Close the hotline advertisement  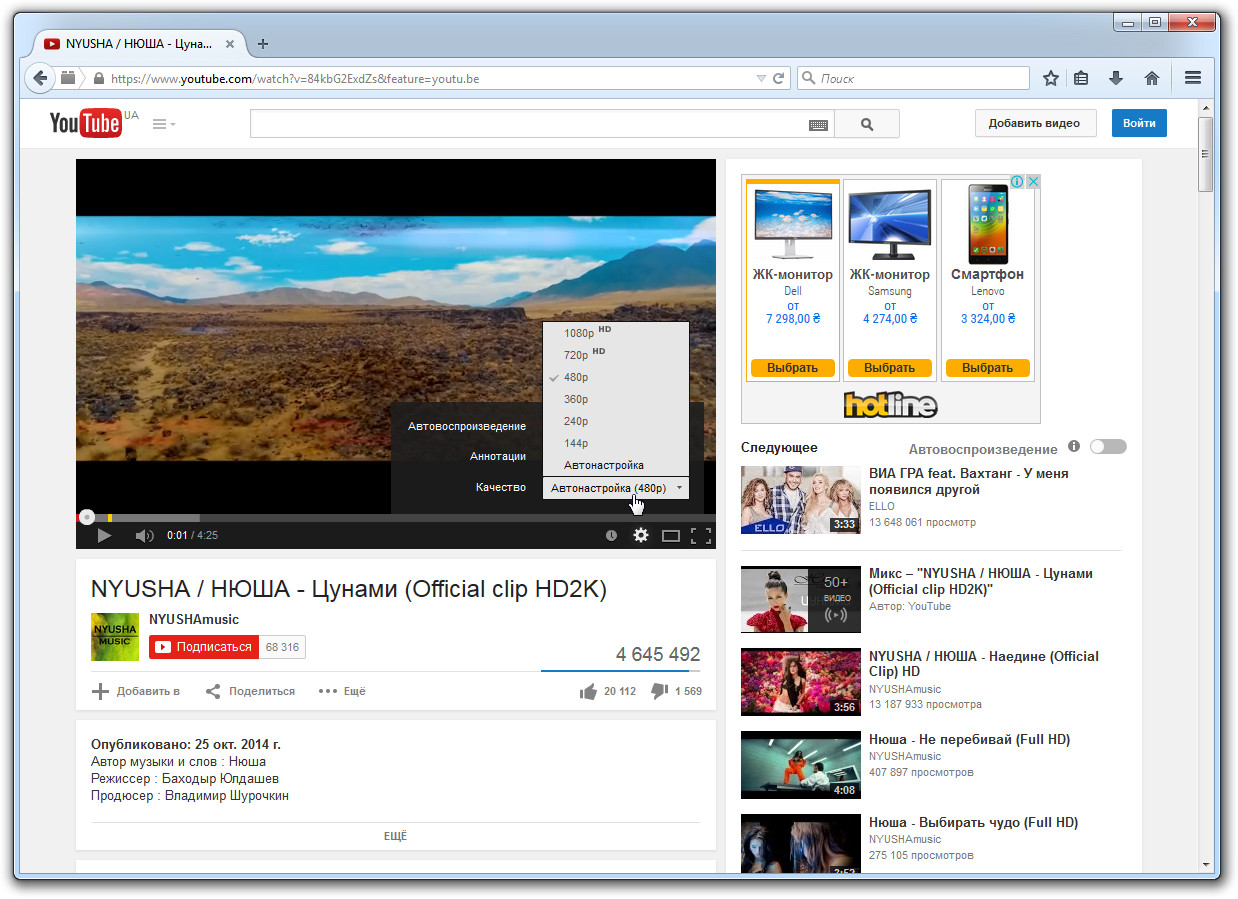1033,182
